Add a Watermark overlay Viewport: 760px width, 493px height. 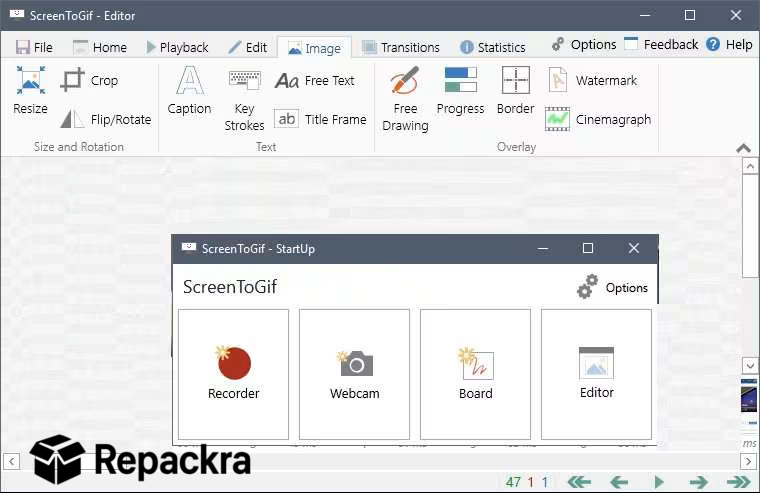coord(592,80)
